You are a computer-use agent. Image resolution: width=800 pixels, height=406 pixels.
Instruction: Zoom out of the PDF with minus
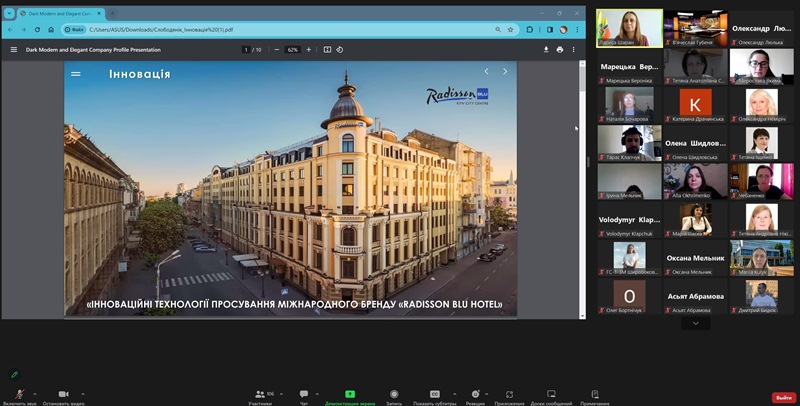[x=277, y=49]
